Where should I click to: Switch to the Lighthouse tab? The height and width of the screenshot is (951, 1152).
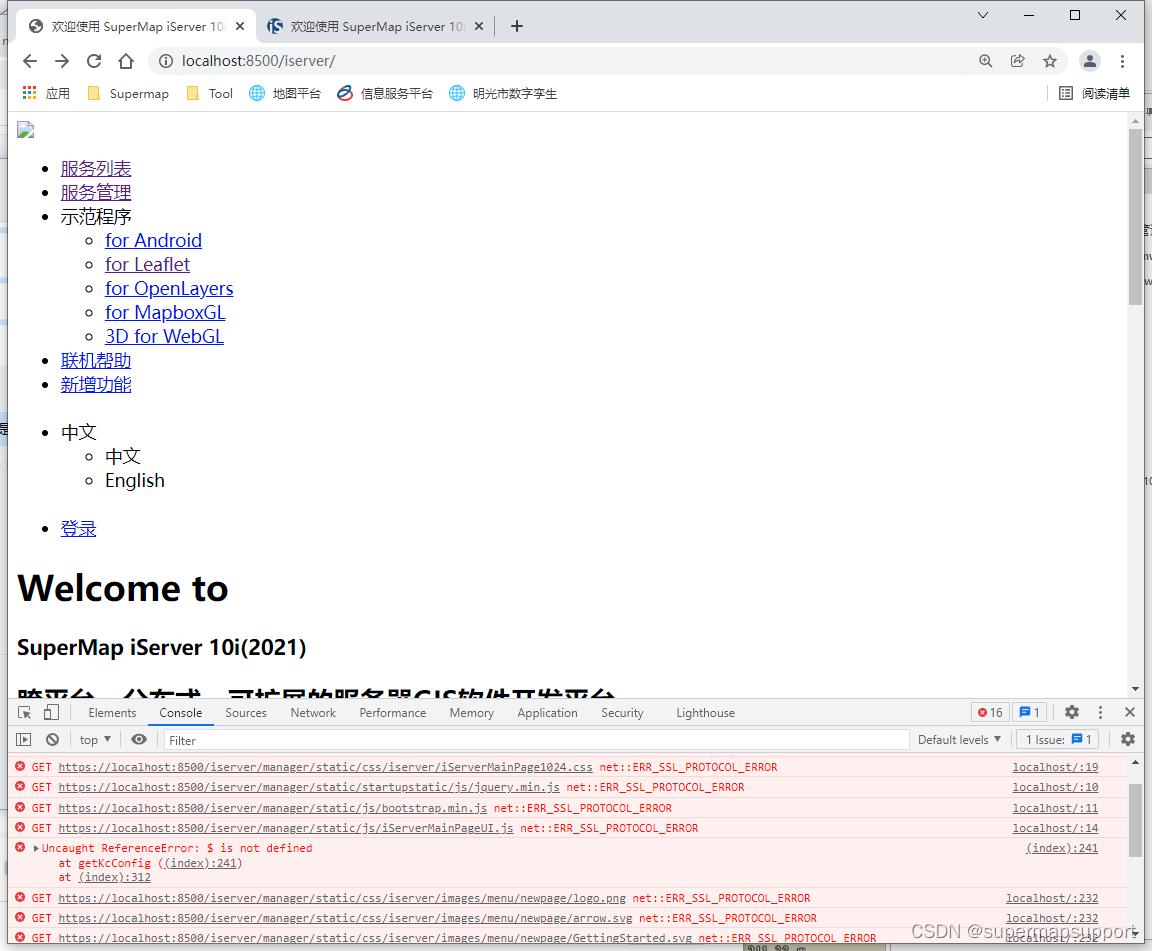706,713
